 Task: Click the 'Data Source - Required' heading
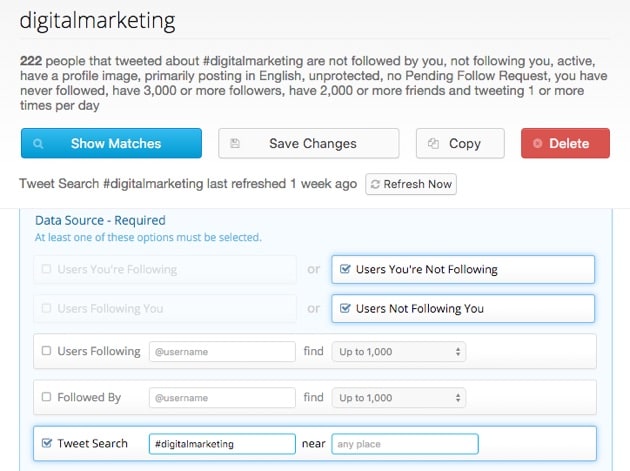coord(100,220)
